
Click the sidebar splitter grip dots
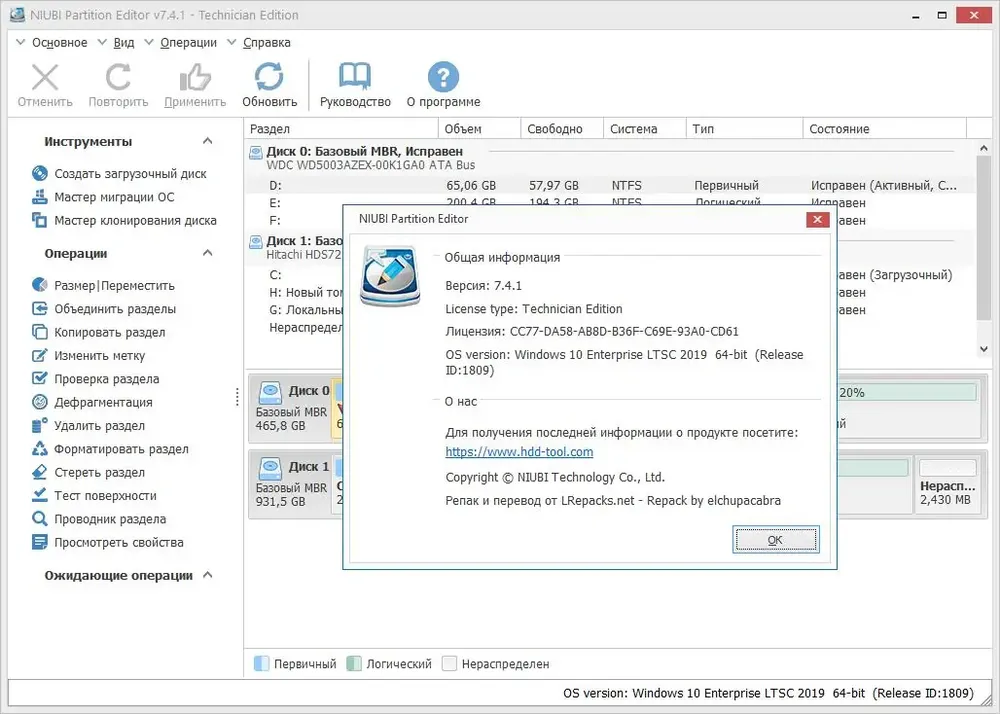tap(237, 397)
